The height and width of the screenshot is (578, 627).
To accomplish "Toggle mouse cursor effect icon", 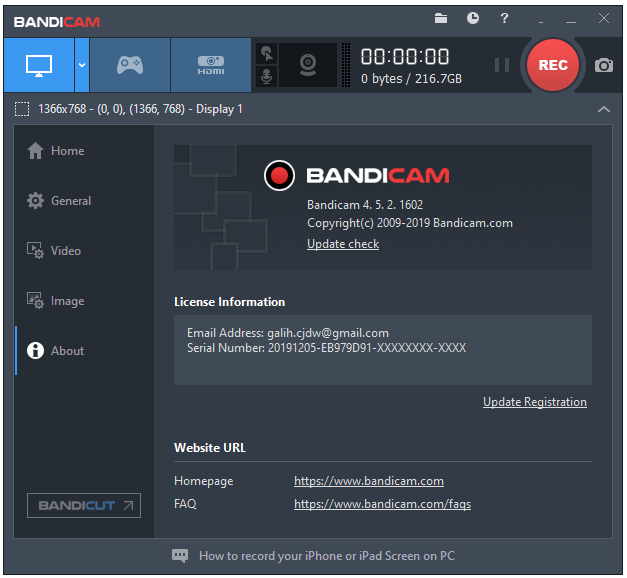I will [267, 54].
